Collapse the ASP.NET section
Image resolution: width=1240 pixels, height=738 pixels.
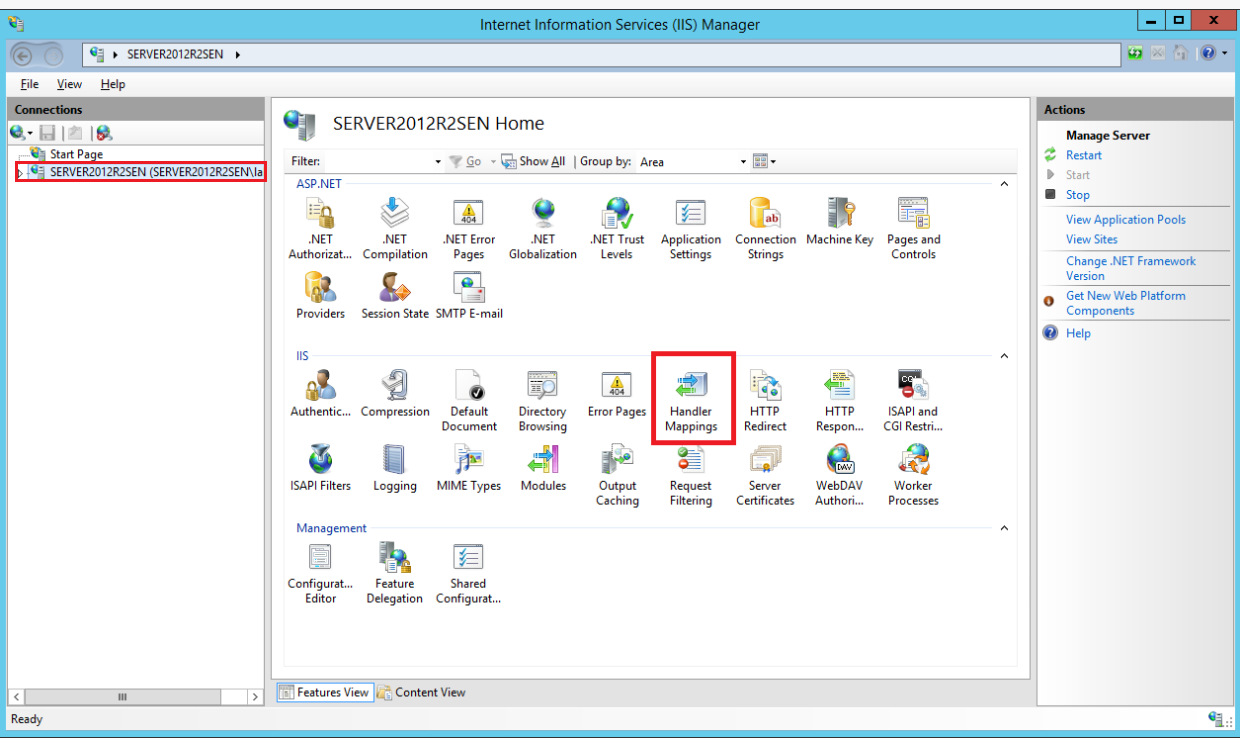pyautogui.click(x=1004, y=184)
